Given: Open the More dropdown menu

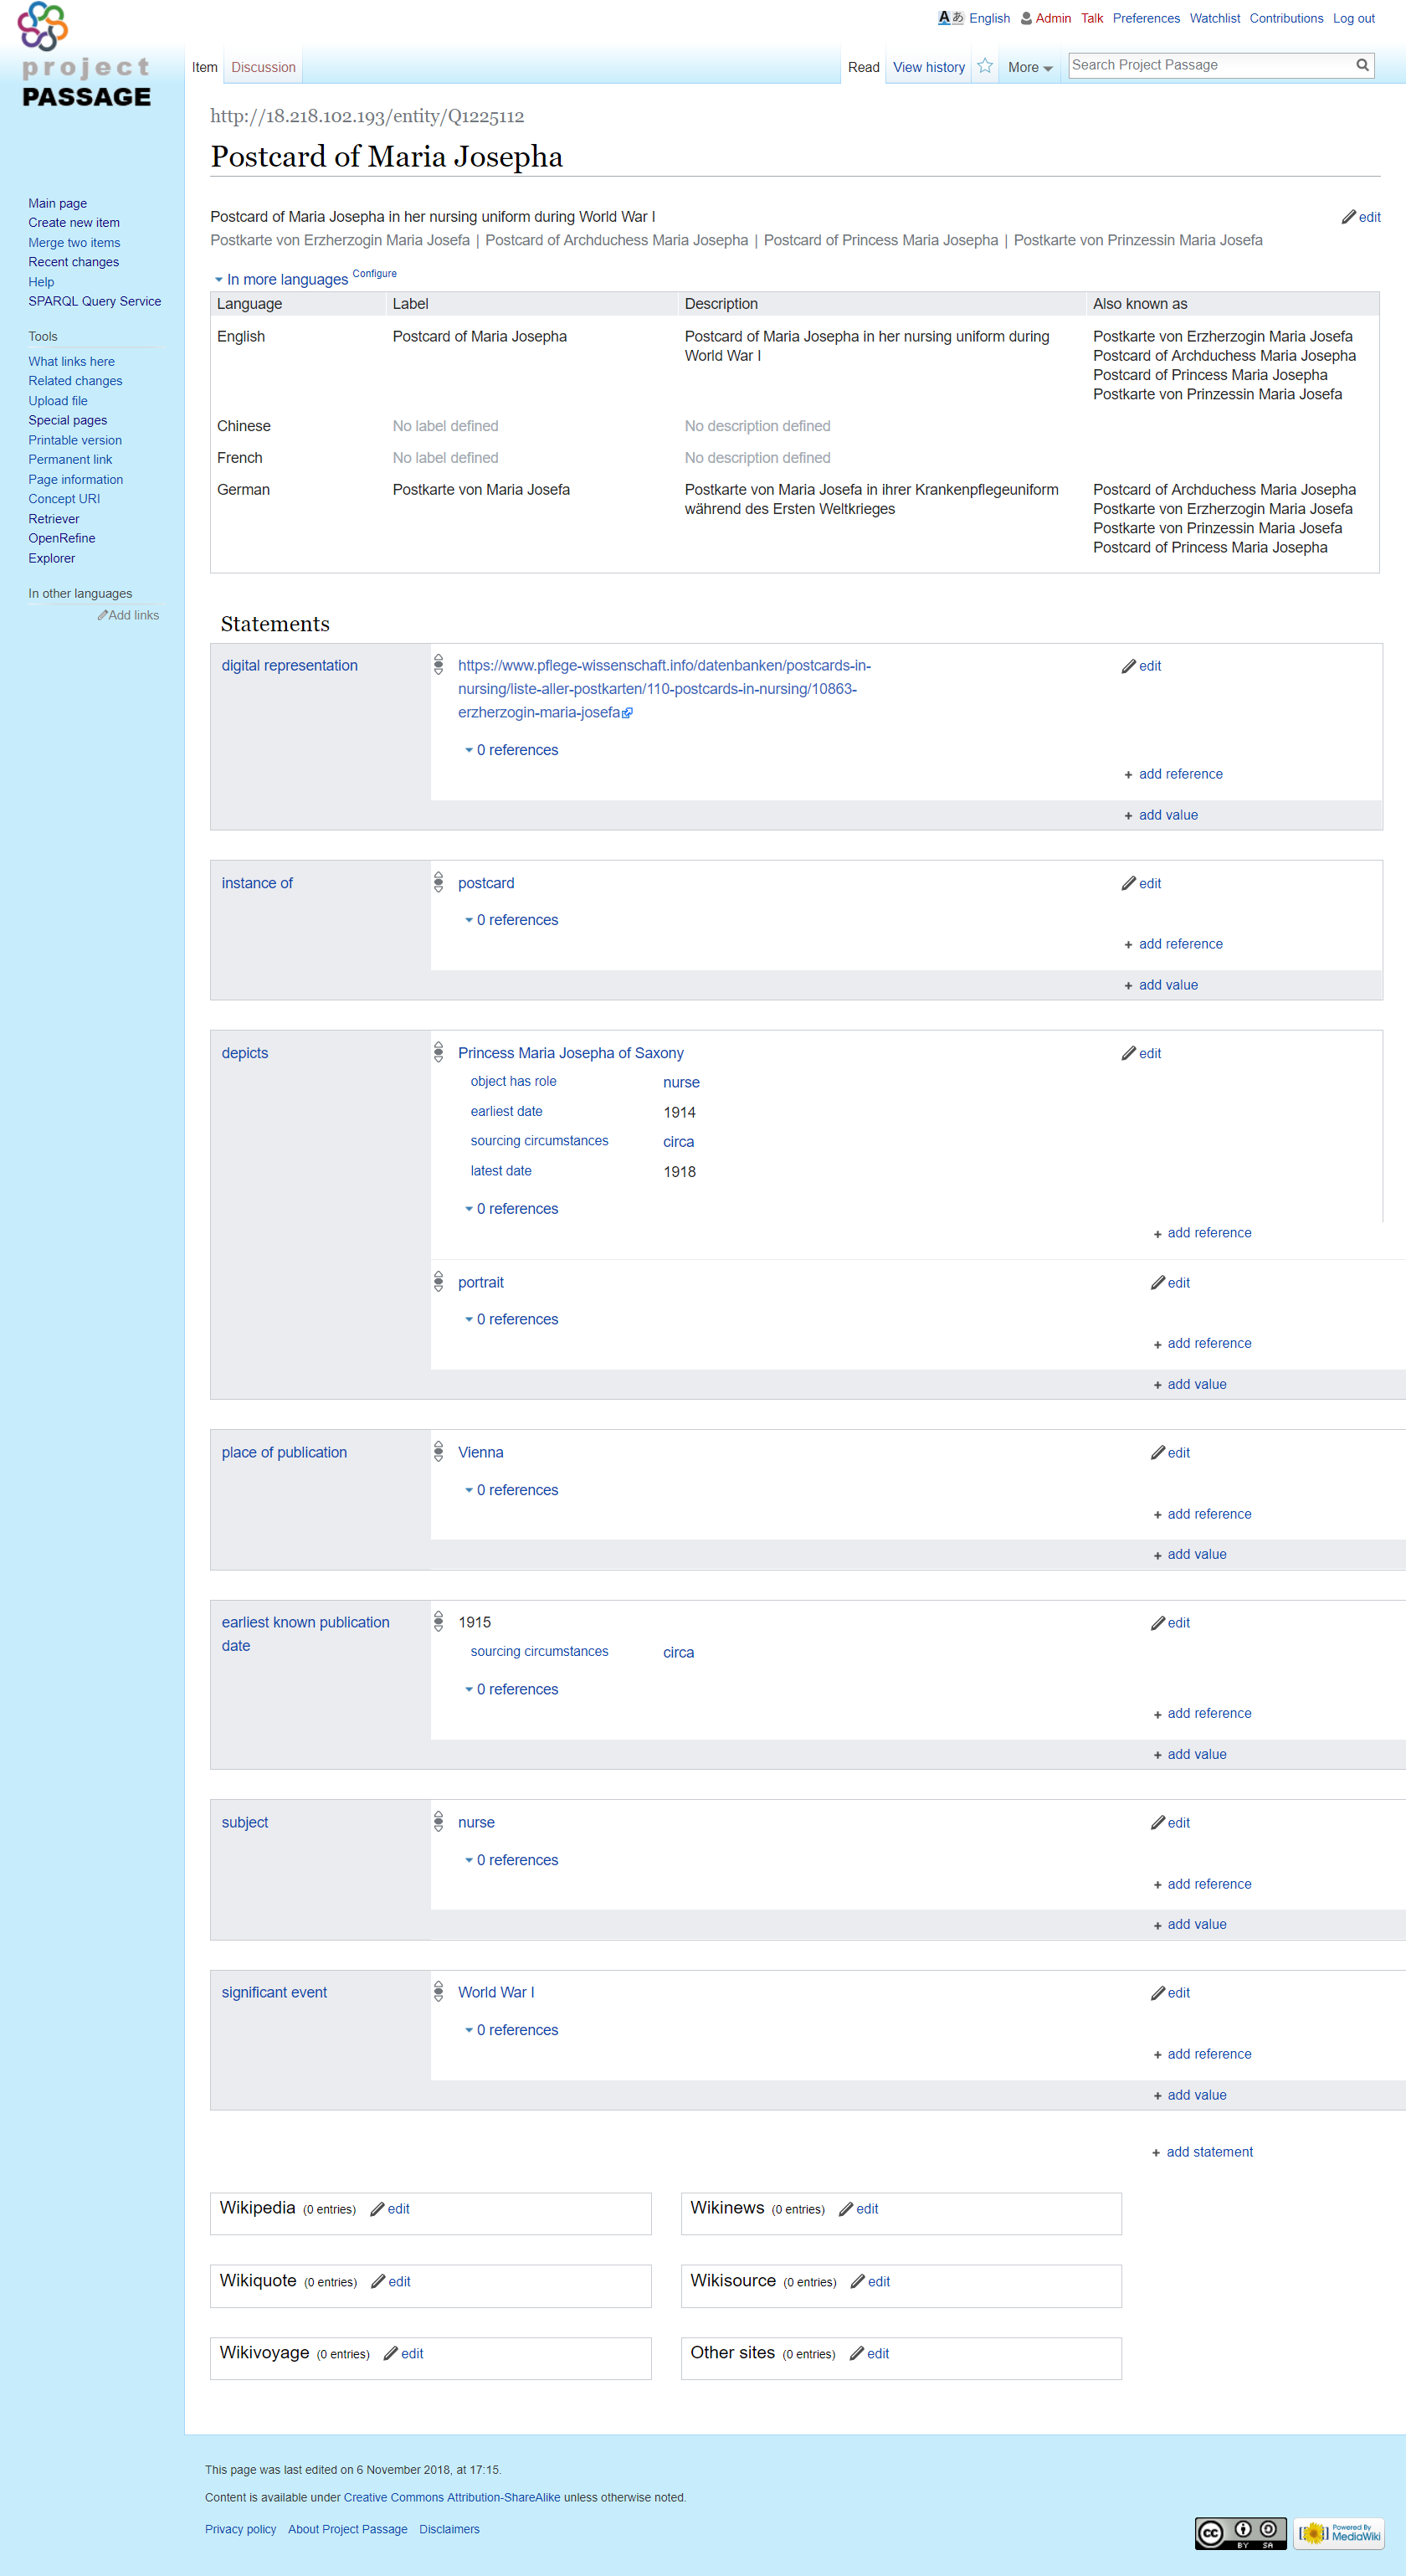Looking at the screenshot, I should (1029, 67).
